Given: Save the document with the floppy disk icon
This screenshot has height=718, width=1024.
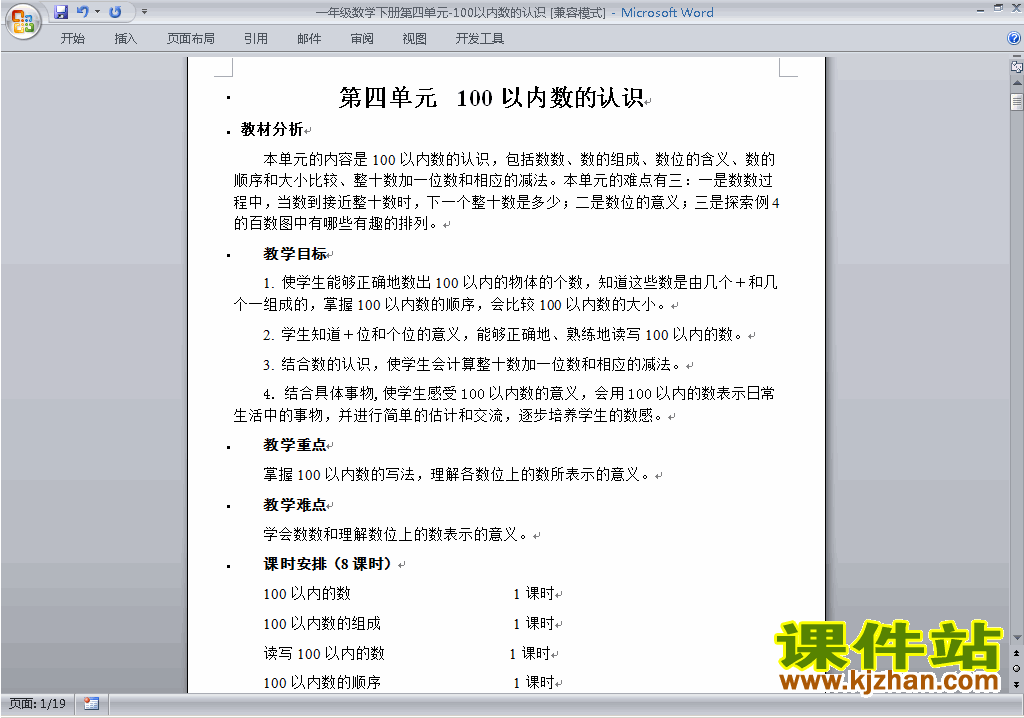Looking at the screenshot, I should [x=61, y=12].
